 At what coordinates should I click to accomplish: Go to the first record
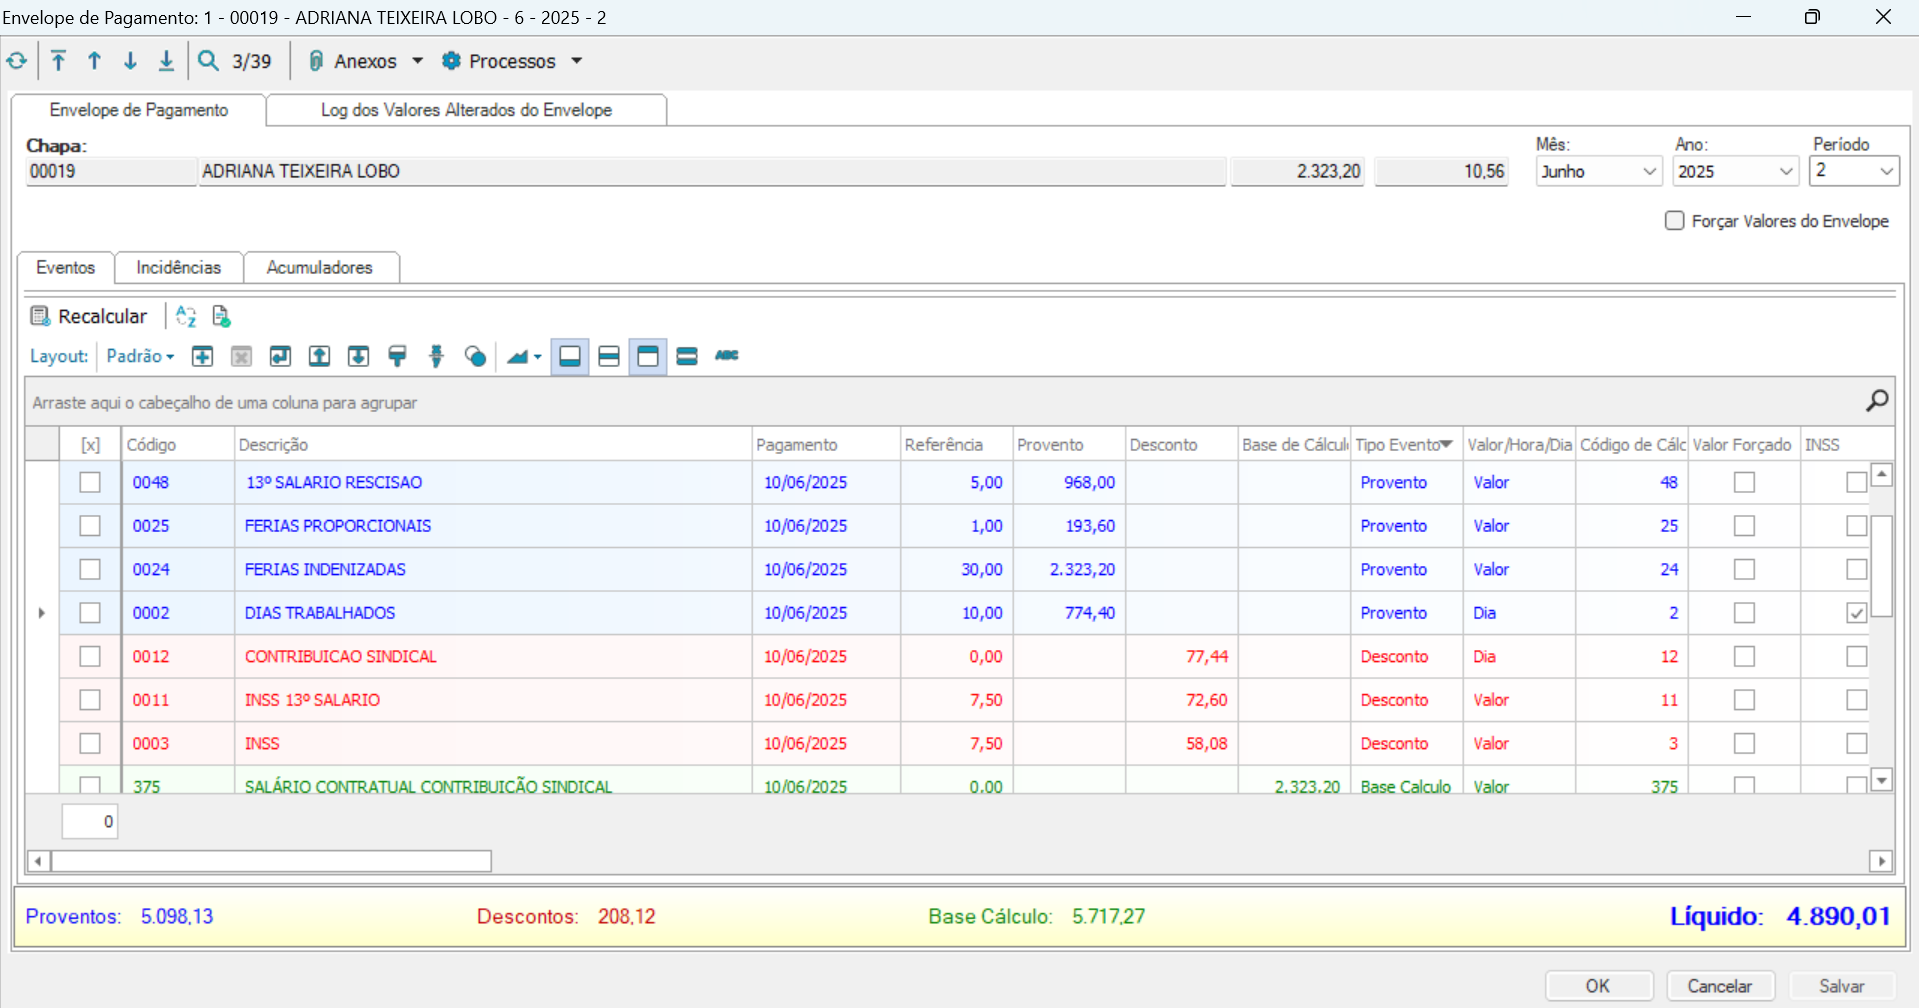click(59, 61)
